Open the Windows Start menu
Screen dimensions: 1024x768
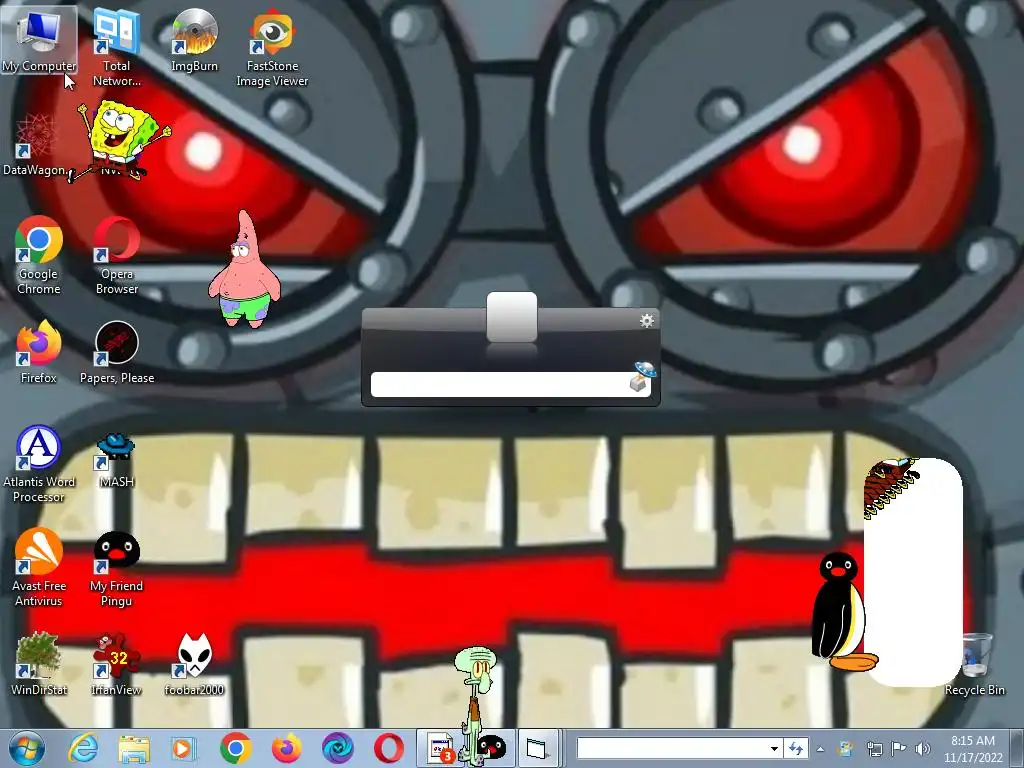pos(26,748)
